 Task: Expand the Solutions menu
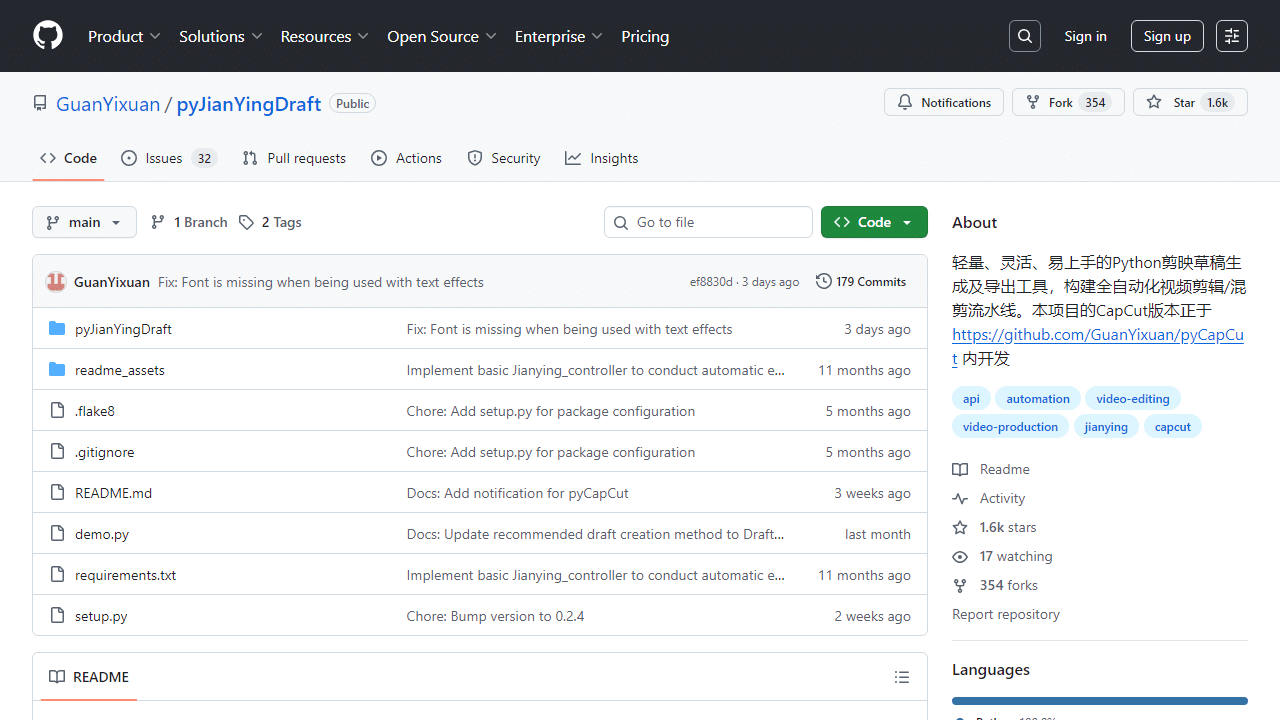point(220,36)
